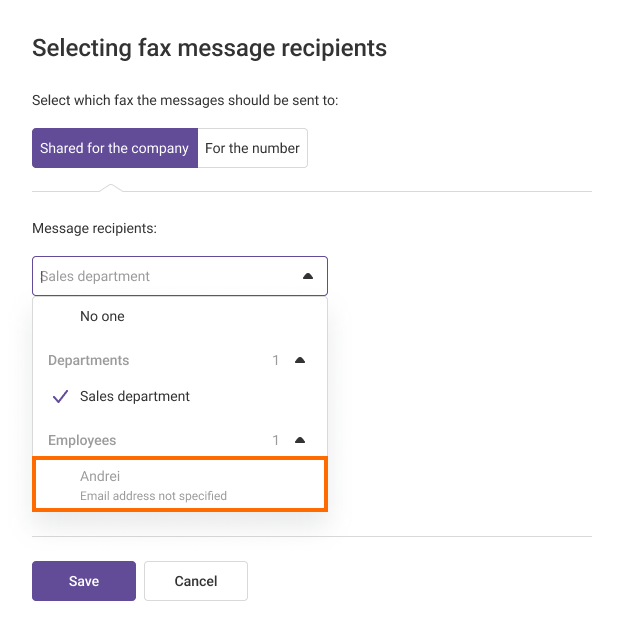The width and height of the screenshot is (624, 633).
Task: Click the checkmark beside Sales department
Action: [60, 396]
